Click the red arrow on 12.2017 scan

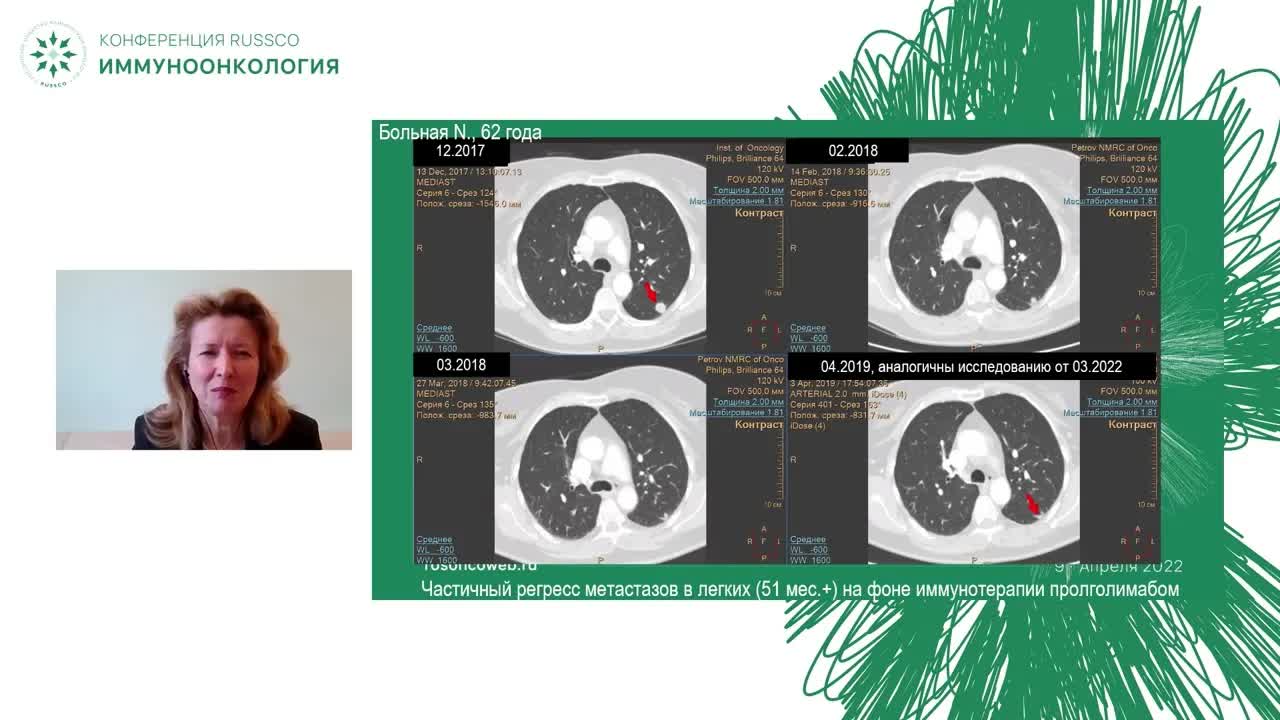point(651,292)
